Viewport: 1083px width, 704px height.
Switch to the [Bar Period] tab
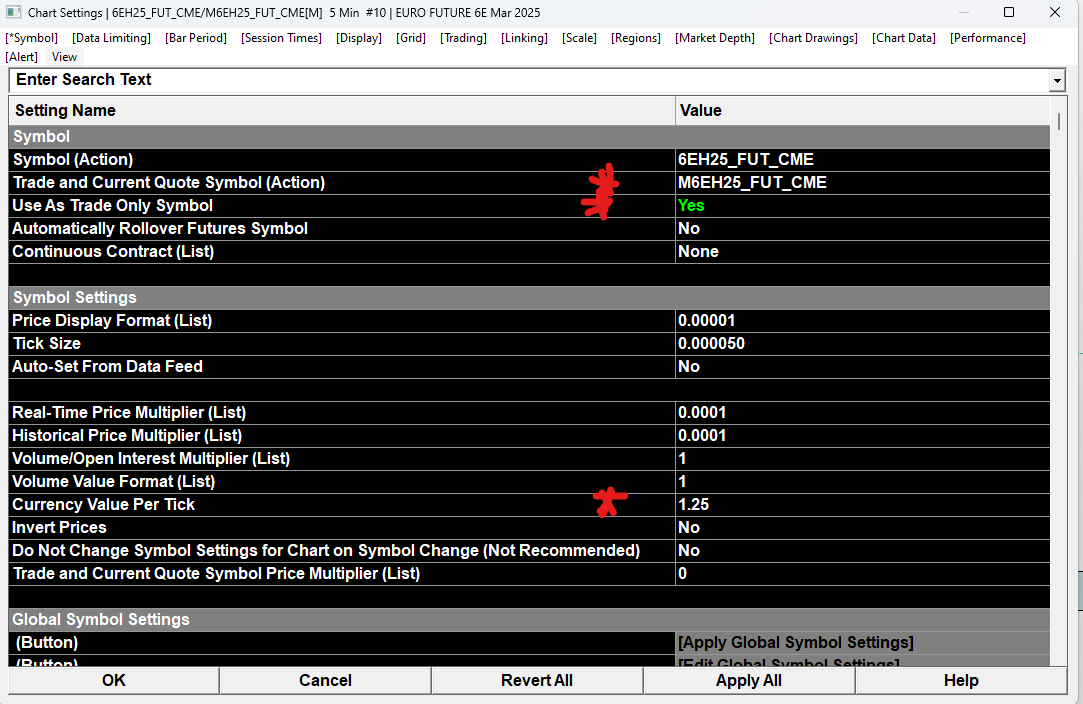point(196,38)
